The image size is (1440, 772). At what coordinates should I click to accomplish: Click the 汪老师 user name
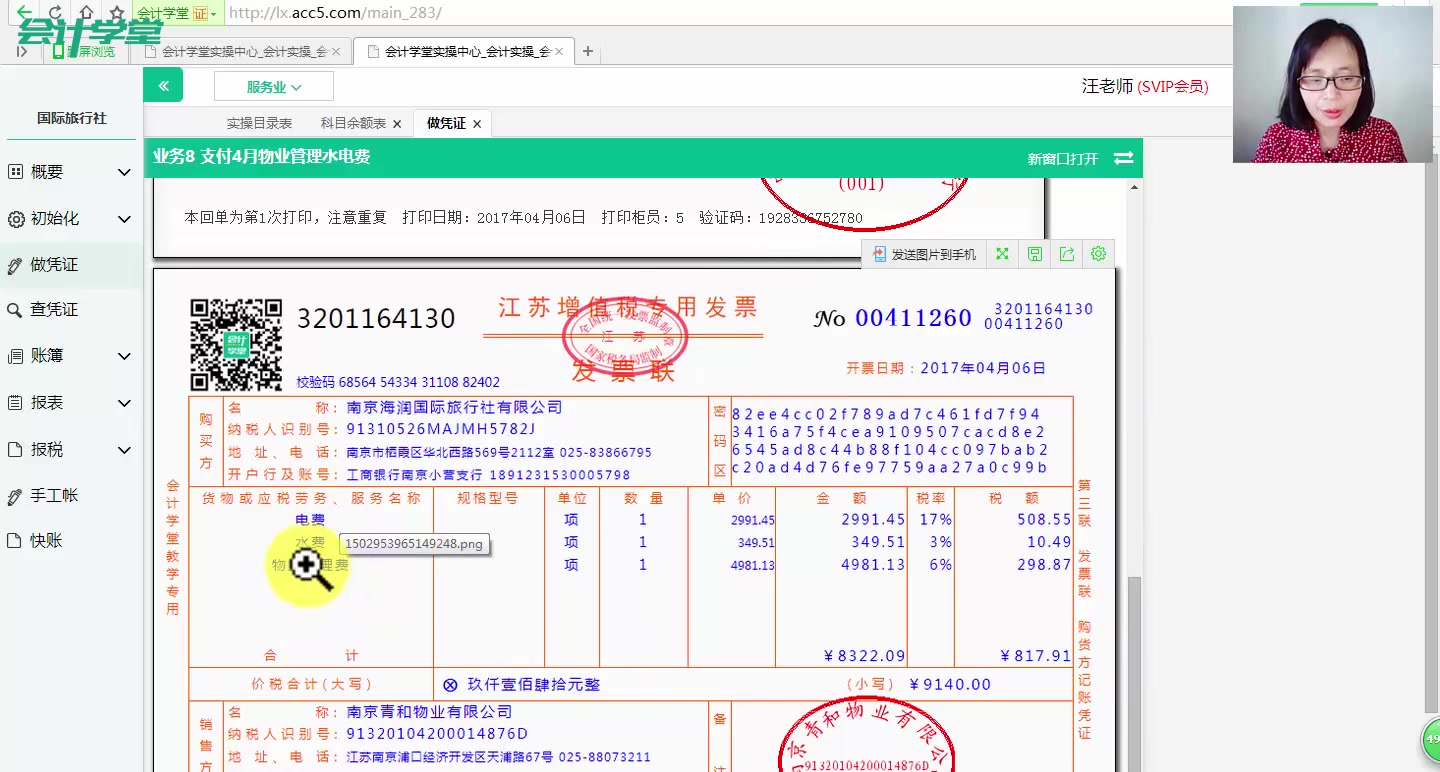(1107, 87)
